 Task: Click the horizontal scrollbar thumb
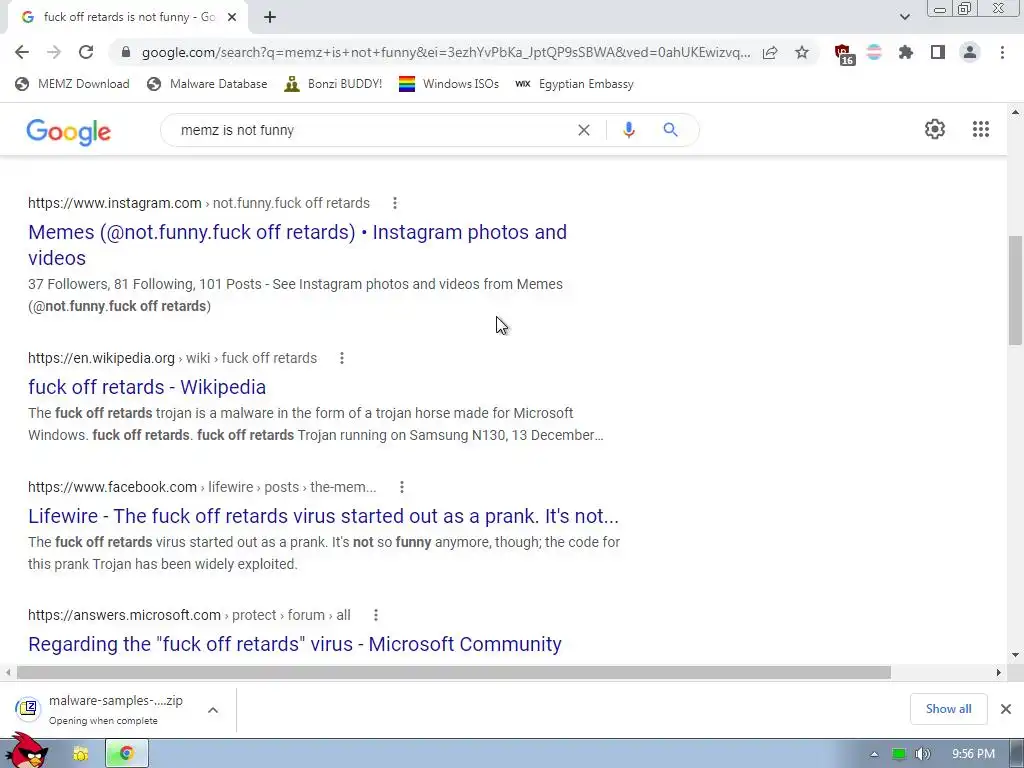(454, 672)
